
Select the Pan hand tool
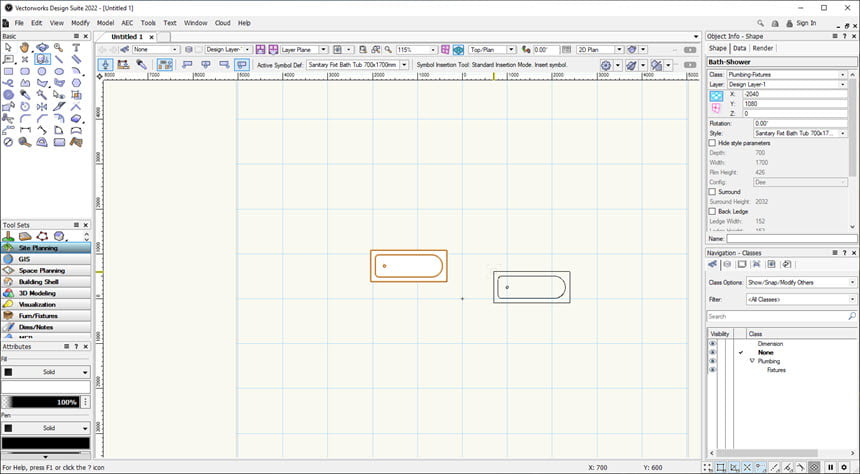coord(25,48)
